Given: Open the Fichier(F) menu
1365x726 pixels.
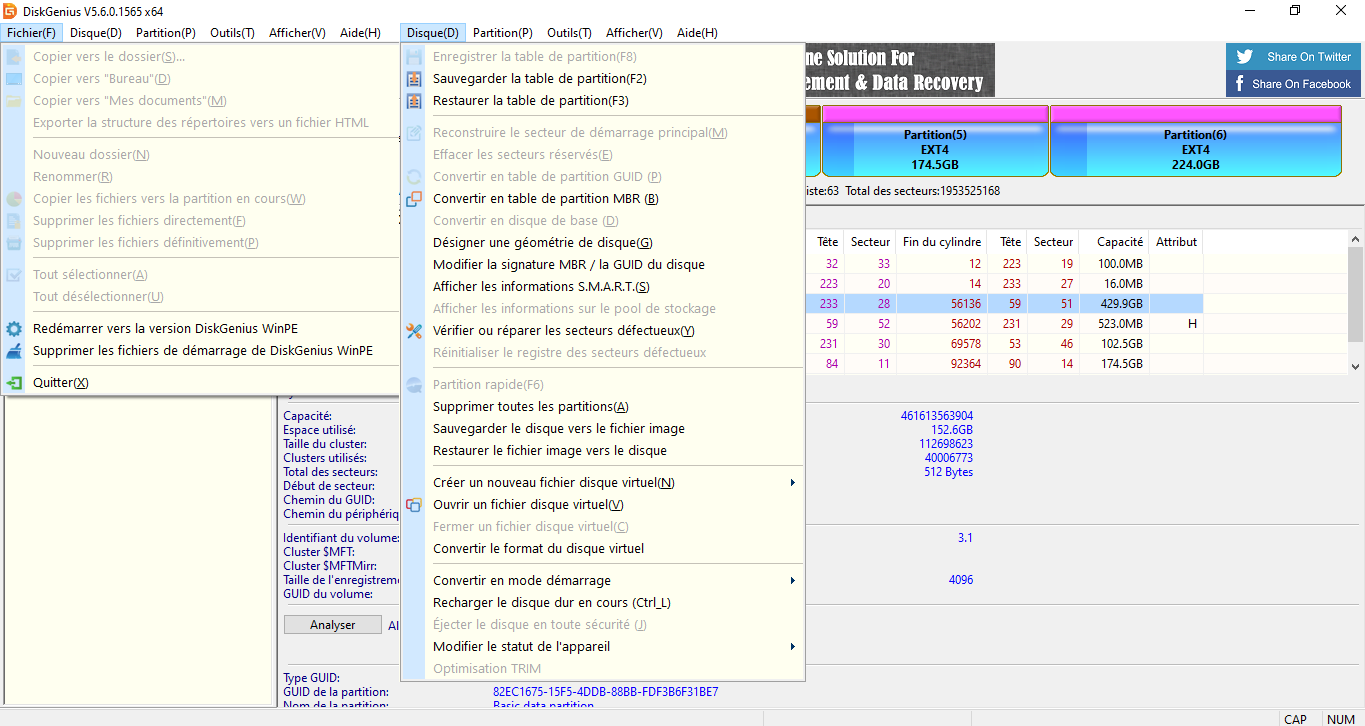Looking at the screenshot, I should 31,33.
